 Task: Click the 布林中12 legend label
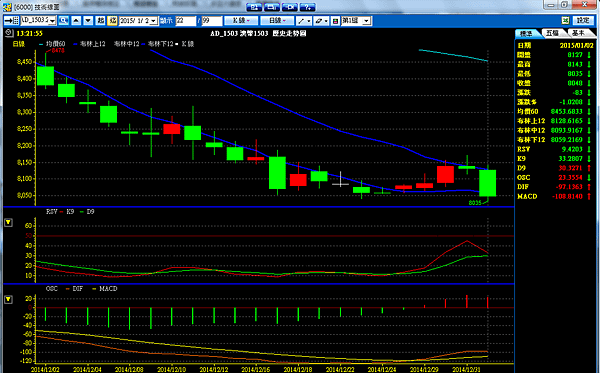[x=126, y=44]
